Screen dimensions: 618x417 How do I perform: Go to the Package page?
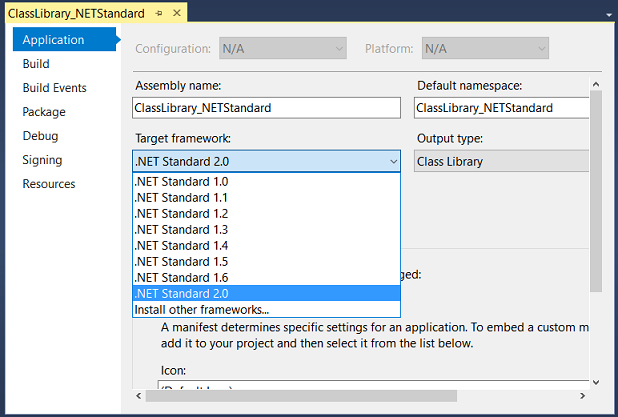point(44,112)
